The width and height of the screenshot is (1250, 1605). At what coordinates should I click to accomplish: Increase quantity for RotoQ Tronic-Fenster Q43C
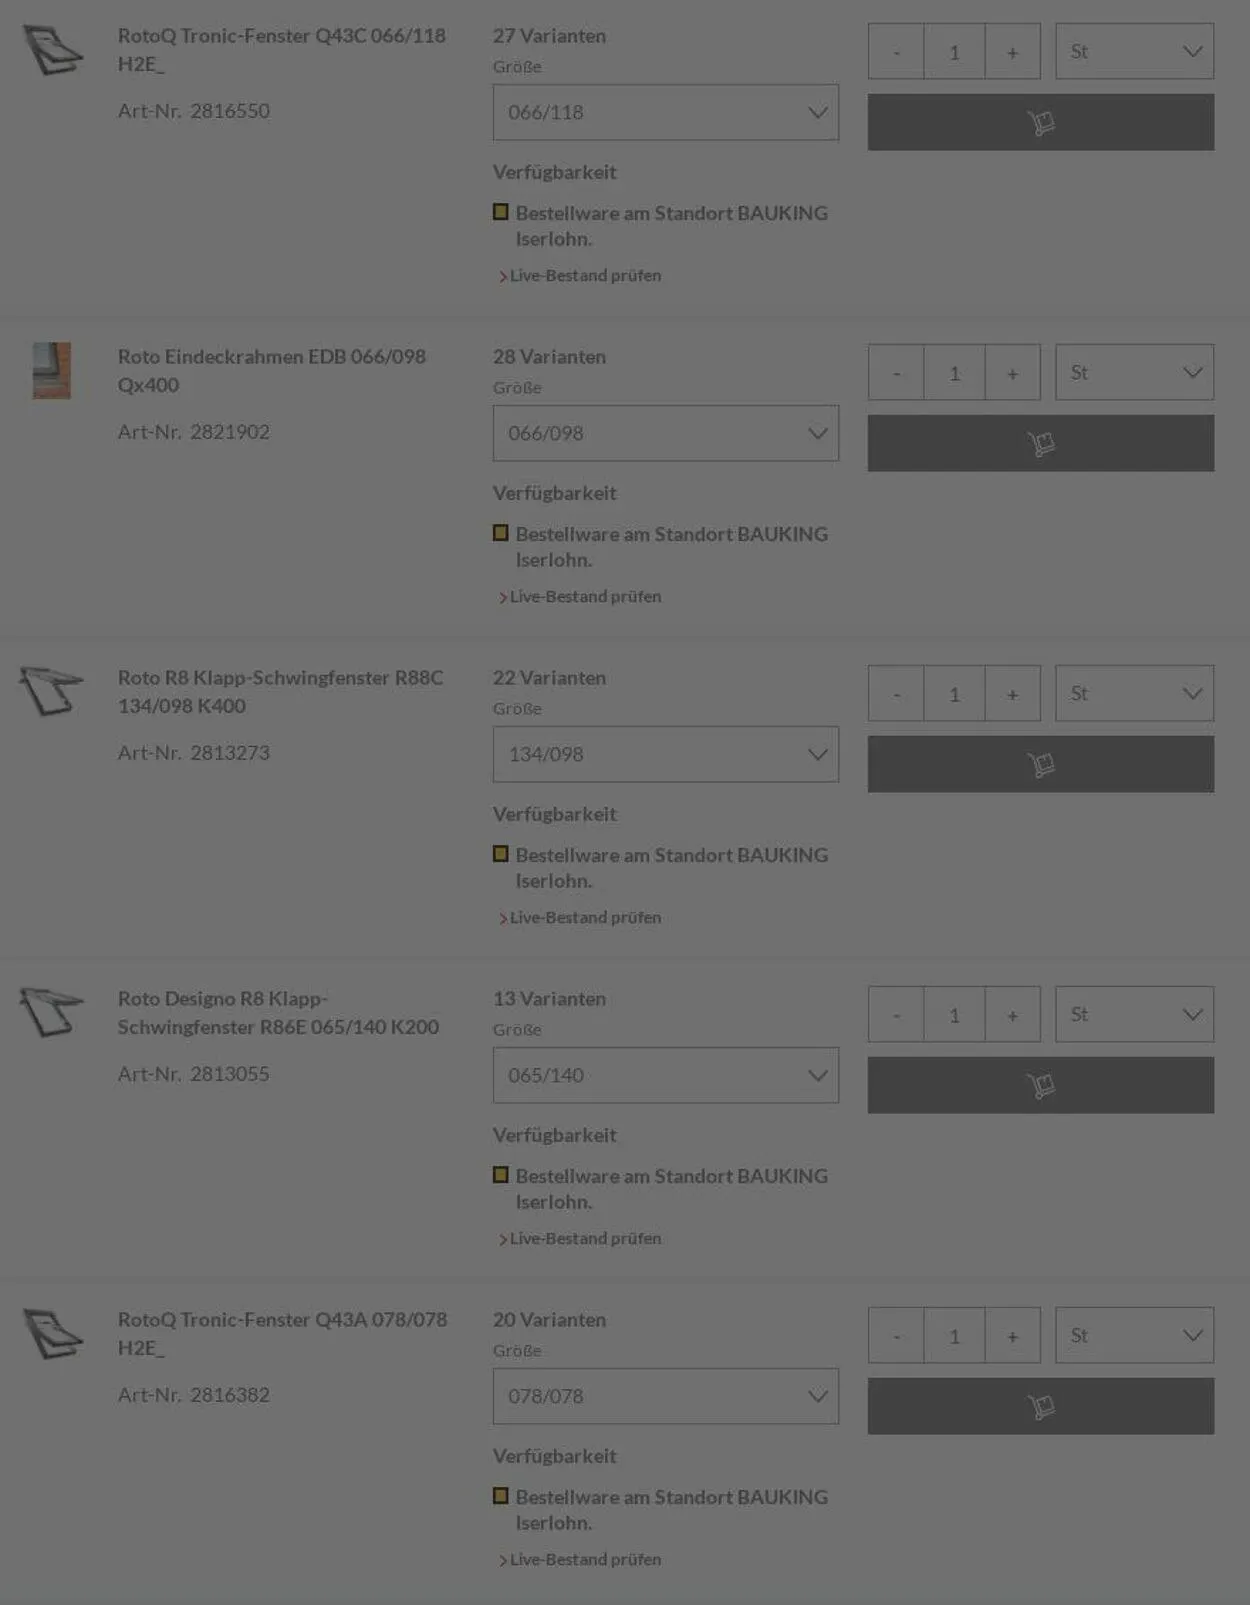[x=1012, y=51]
